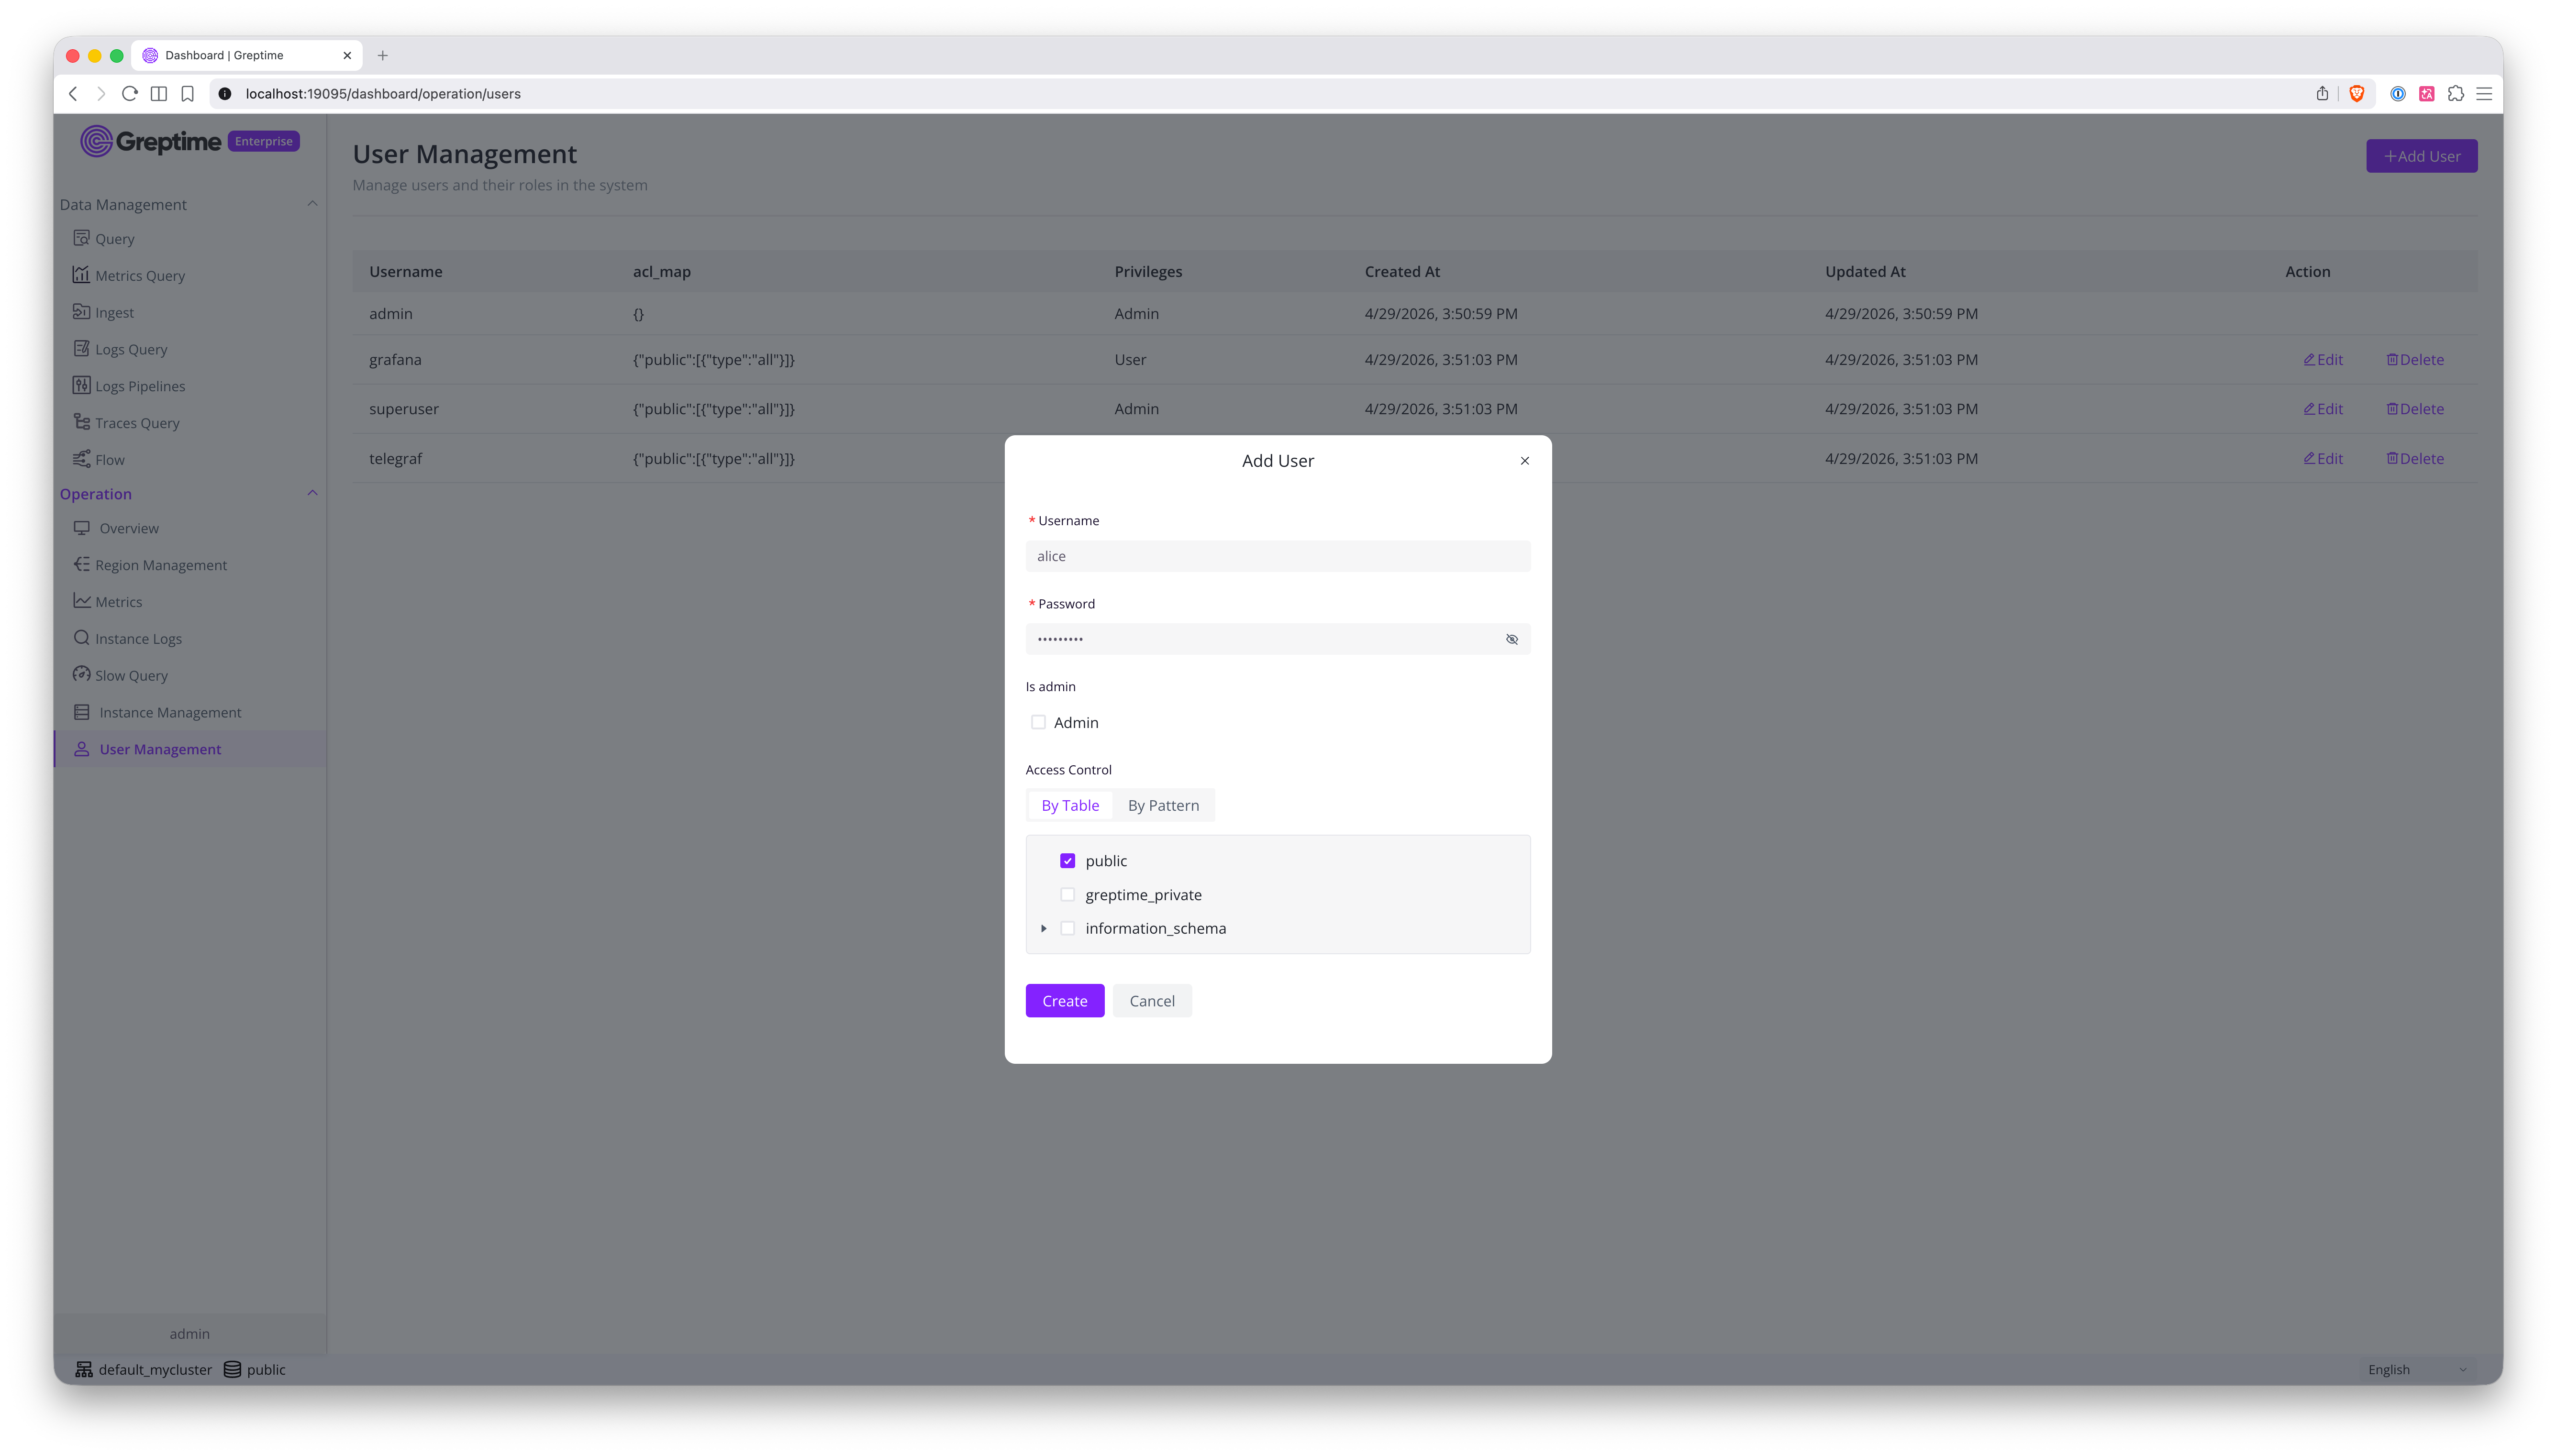This screenshot has height=1456, width=2557.
Task: Collapse the Operation sidebar section
Action: pyautogui.click(x=312, y=493)
